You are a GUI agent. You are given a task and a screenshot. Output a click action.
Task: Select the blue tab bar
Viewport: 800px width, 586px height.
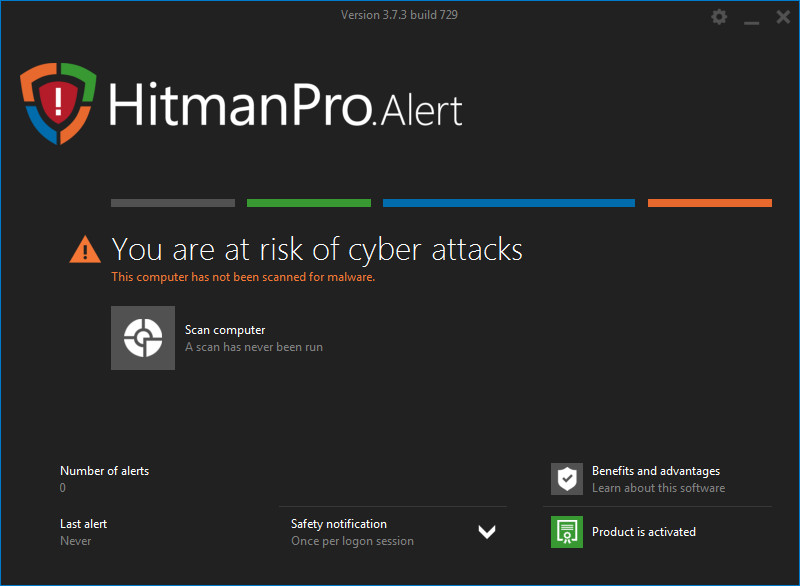coord(509,203)
